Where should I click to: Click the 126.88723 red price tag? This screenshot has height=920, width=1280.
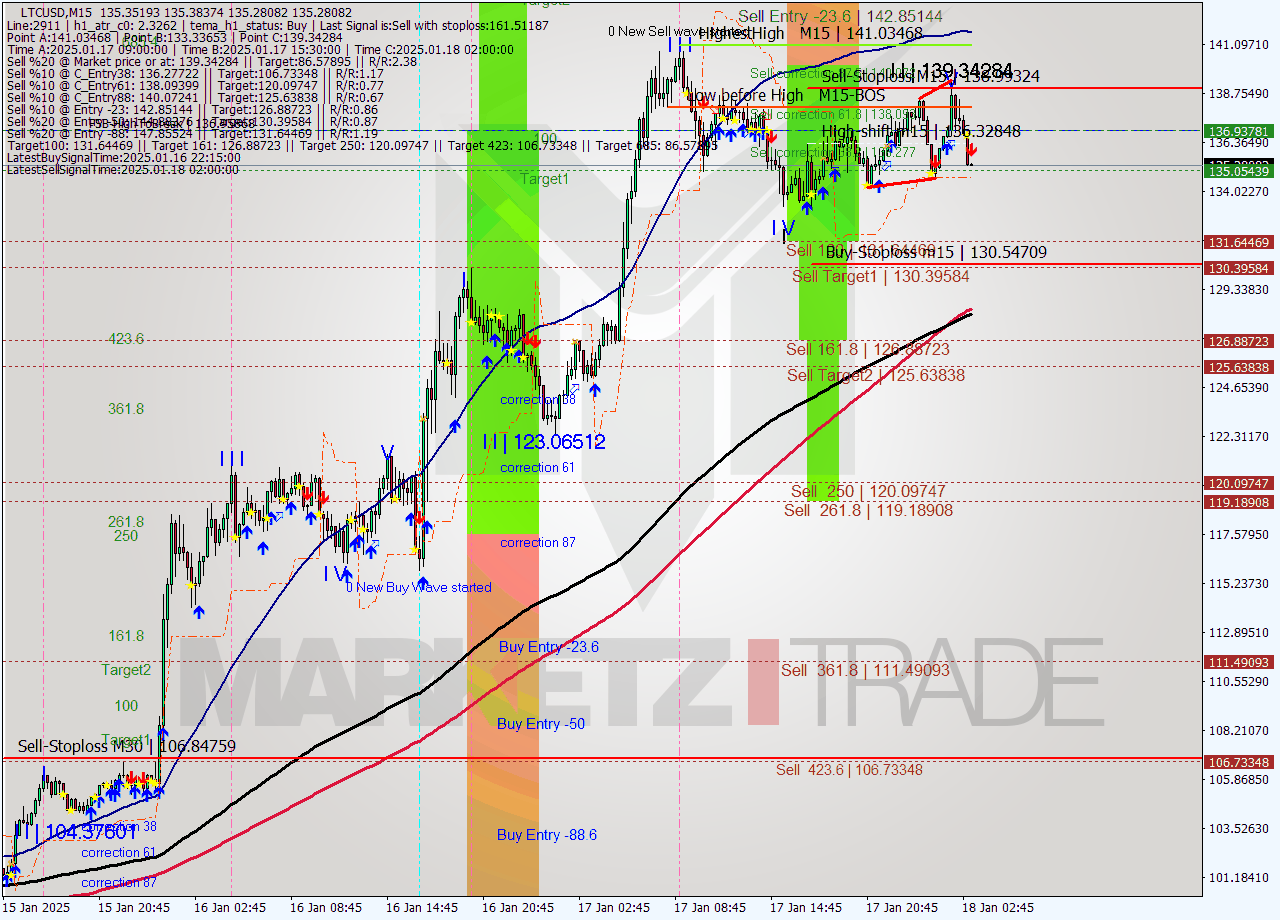1240,341
